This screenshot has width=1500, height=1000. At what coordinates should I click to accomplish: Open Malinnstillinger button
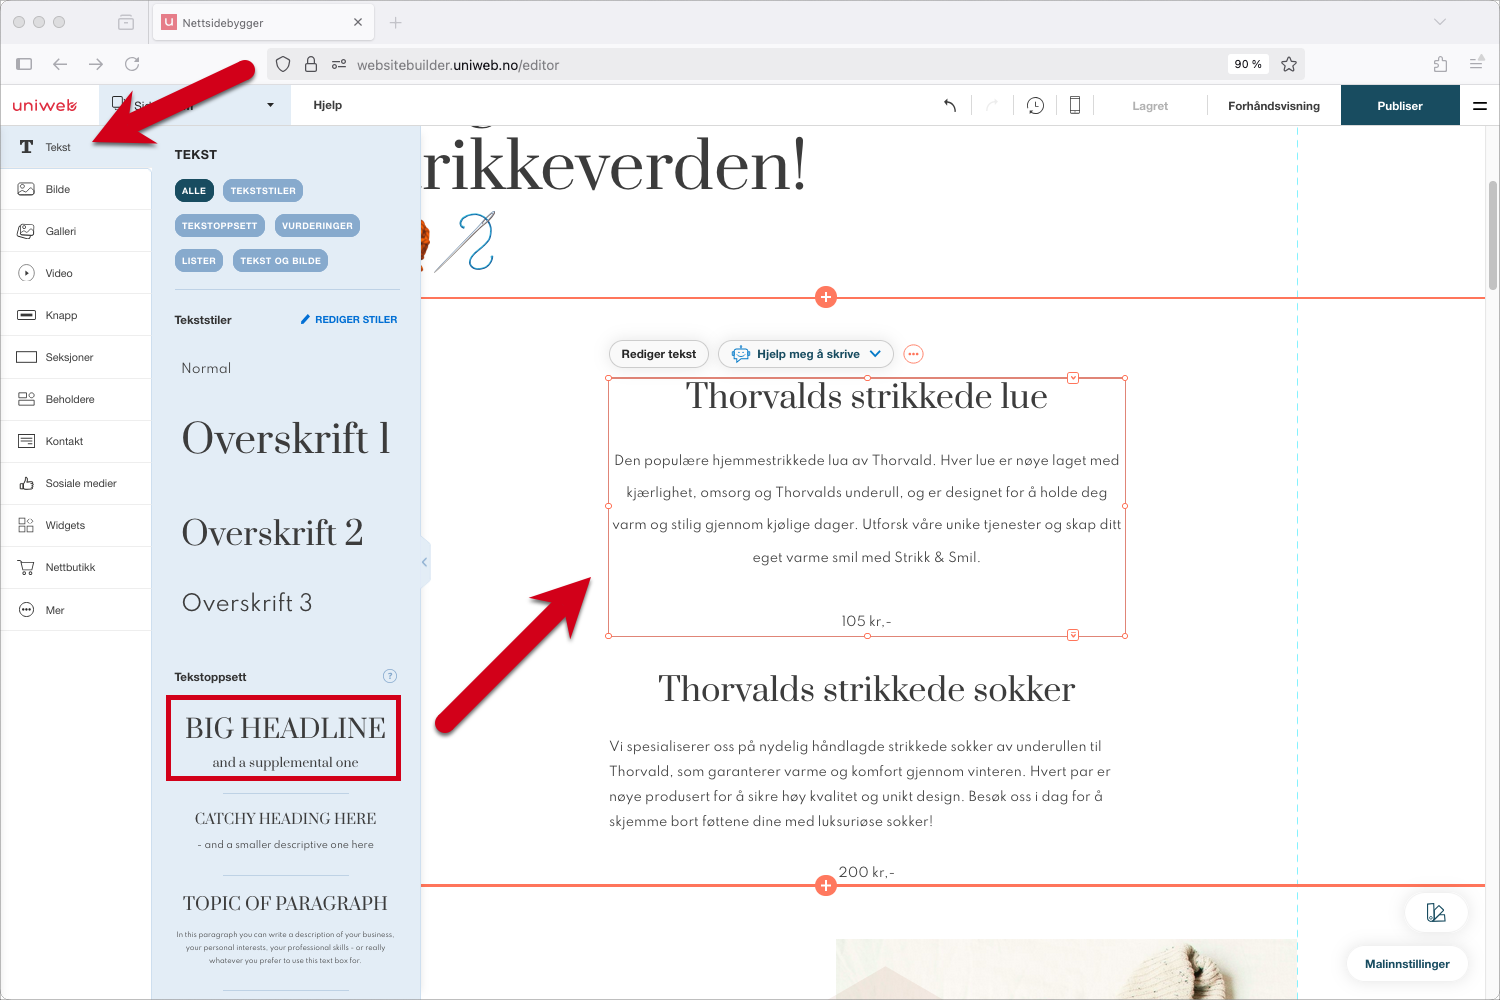click(x=1407, y=964)
